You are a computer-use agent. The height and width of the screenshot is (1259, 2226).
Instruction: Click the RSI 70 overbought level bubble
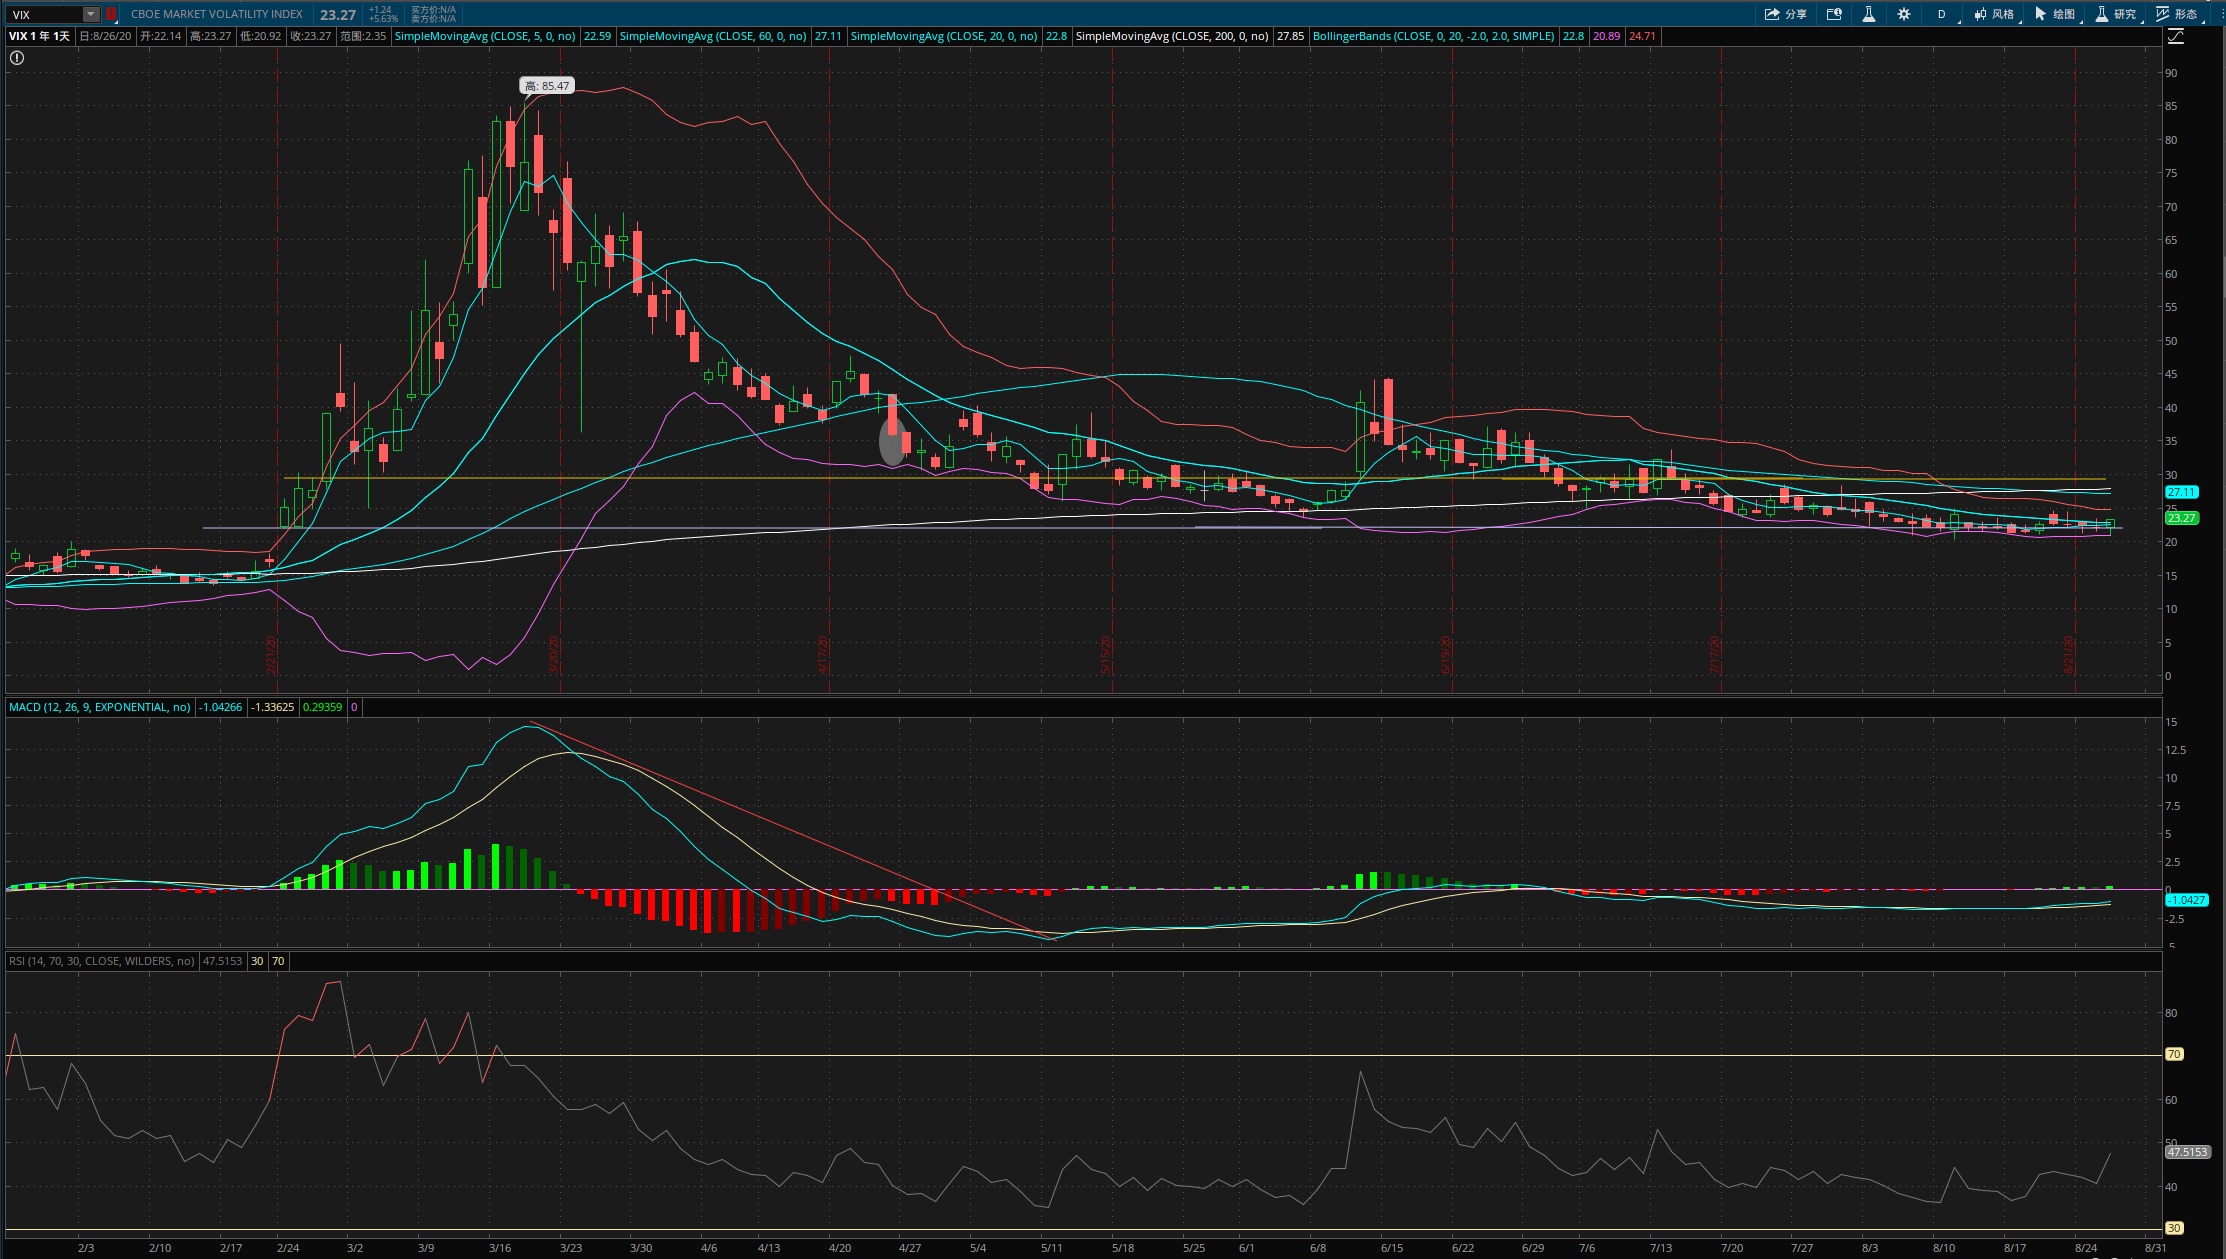tap(2174, 1054)
